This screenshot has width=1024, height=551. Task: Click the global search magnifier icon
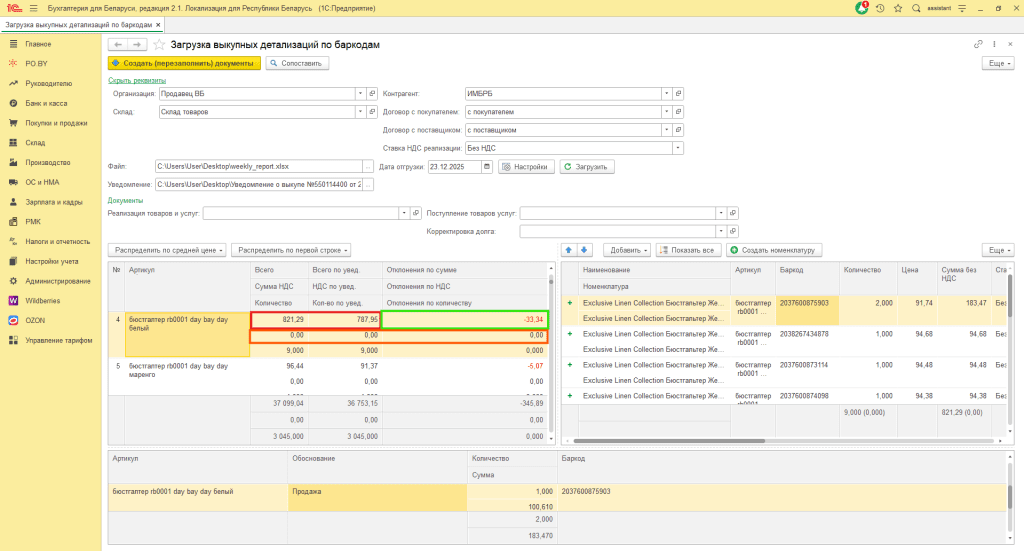coord(914,8)
